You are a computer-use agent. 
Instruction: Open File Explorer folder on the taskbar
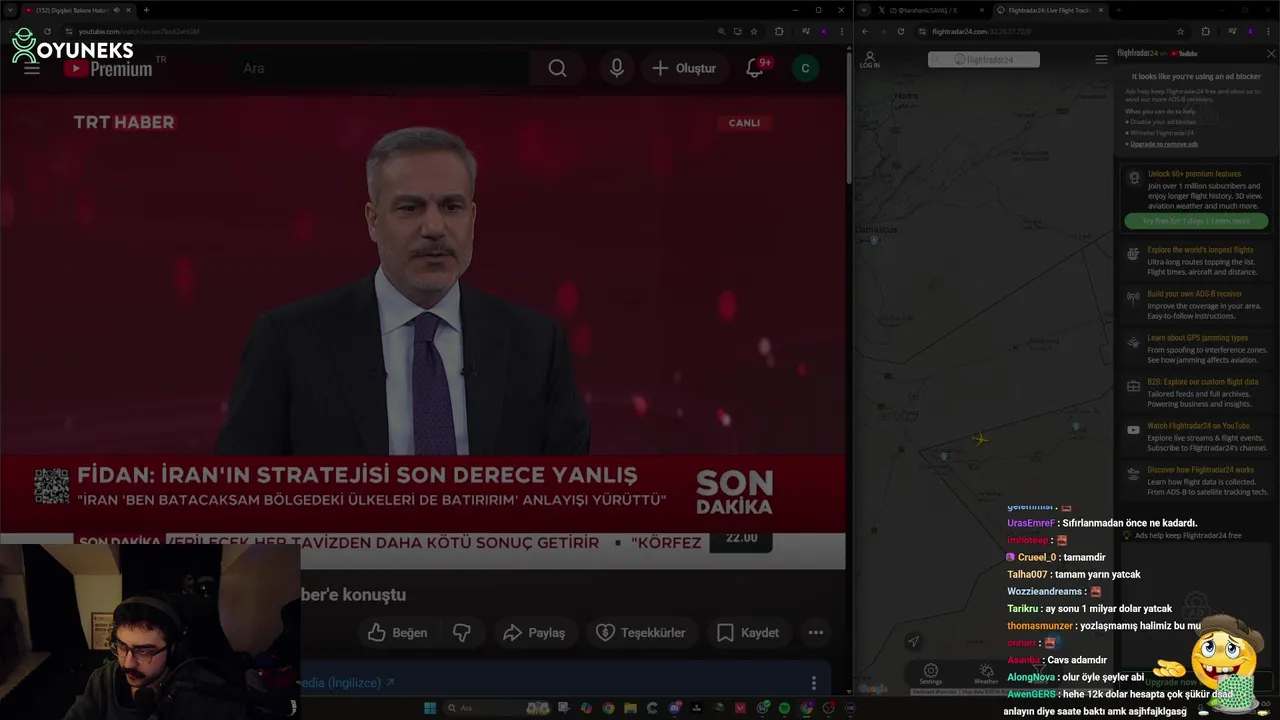(630, 708)
